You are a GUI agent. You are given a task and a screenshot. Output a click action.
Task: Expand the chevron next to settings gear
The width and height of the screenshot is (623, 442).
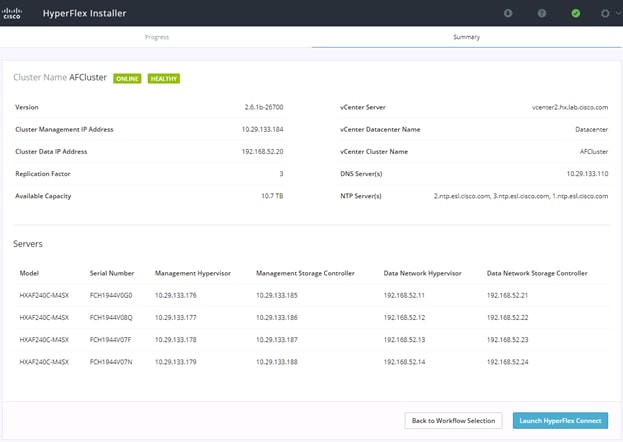tap(618, 13)
